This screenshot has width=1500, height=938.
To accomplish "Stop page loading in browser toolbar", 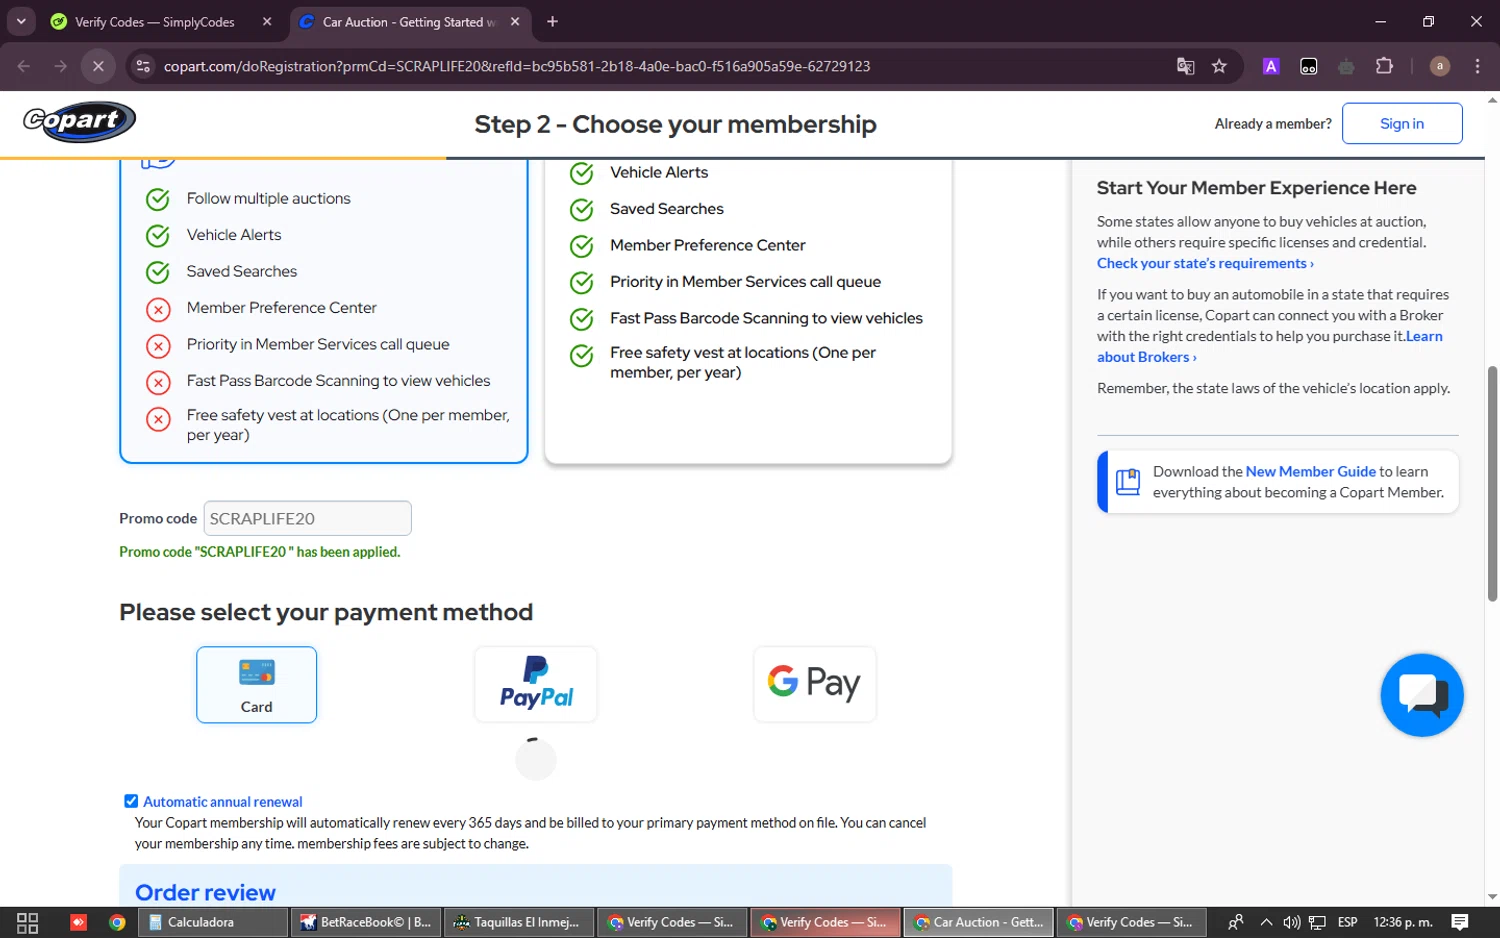I will pos(98,66).
